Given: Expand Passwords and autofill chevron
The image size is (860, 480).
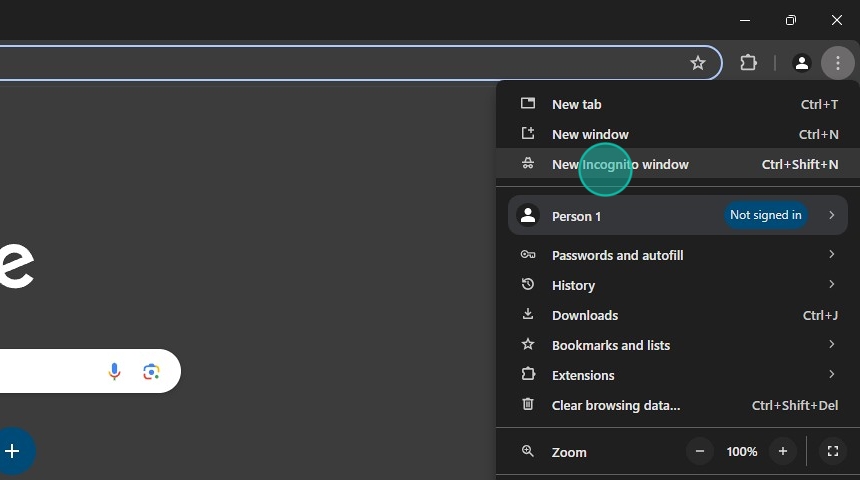Looking at the screenshot, I should tap(831, 254).
